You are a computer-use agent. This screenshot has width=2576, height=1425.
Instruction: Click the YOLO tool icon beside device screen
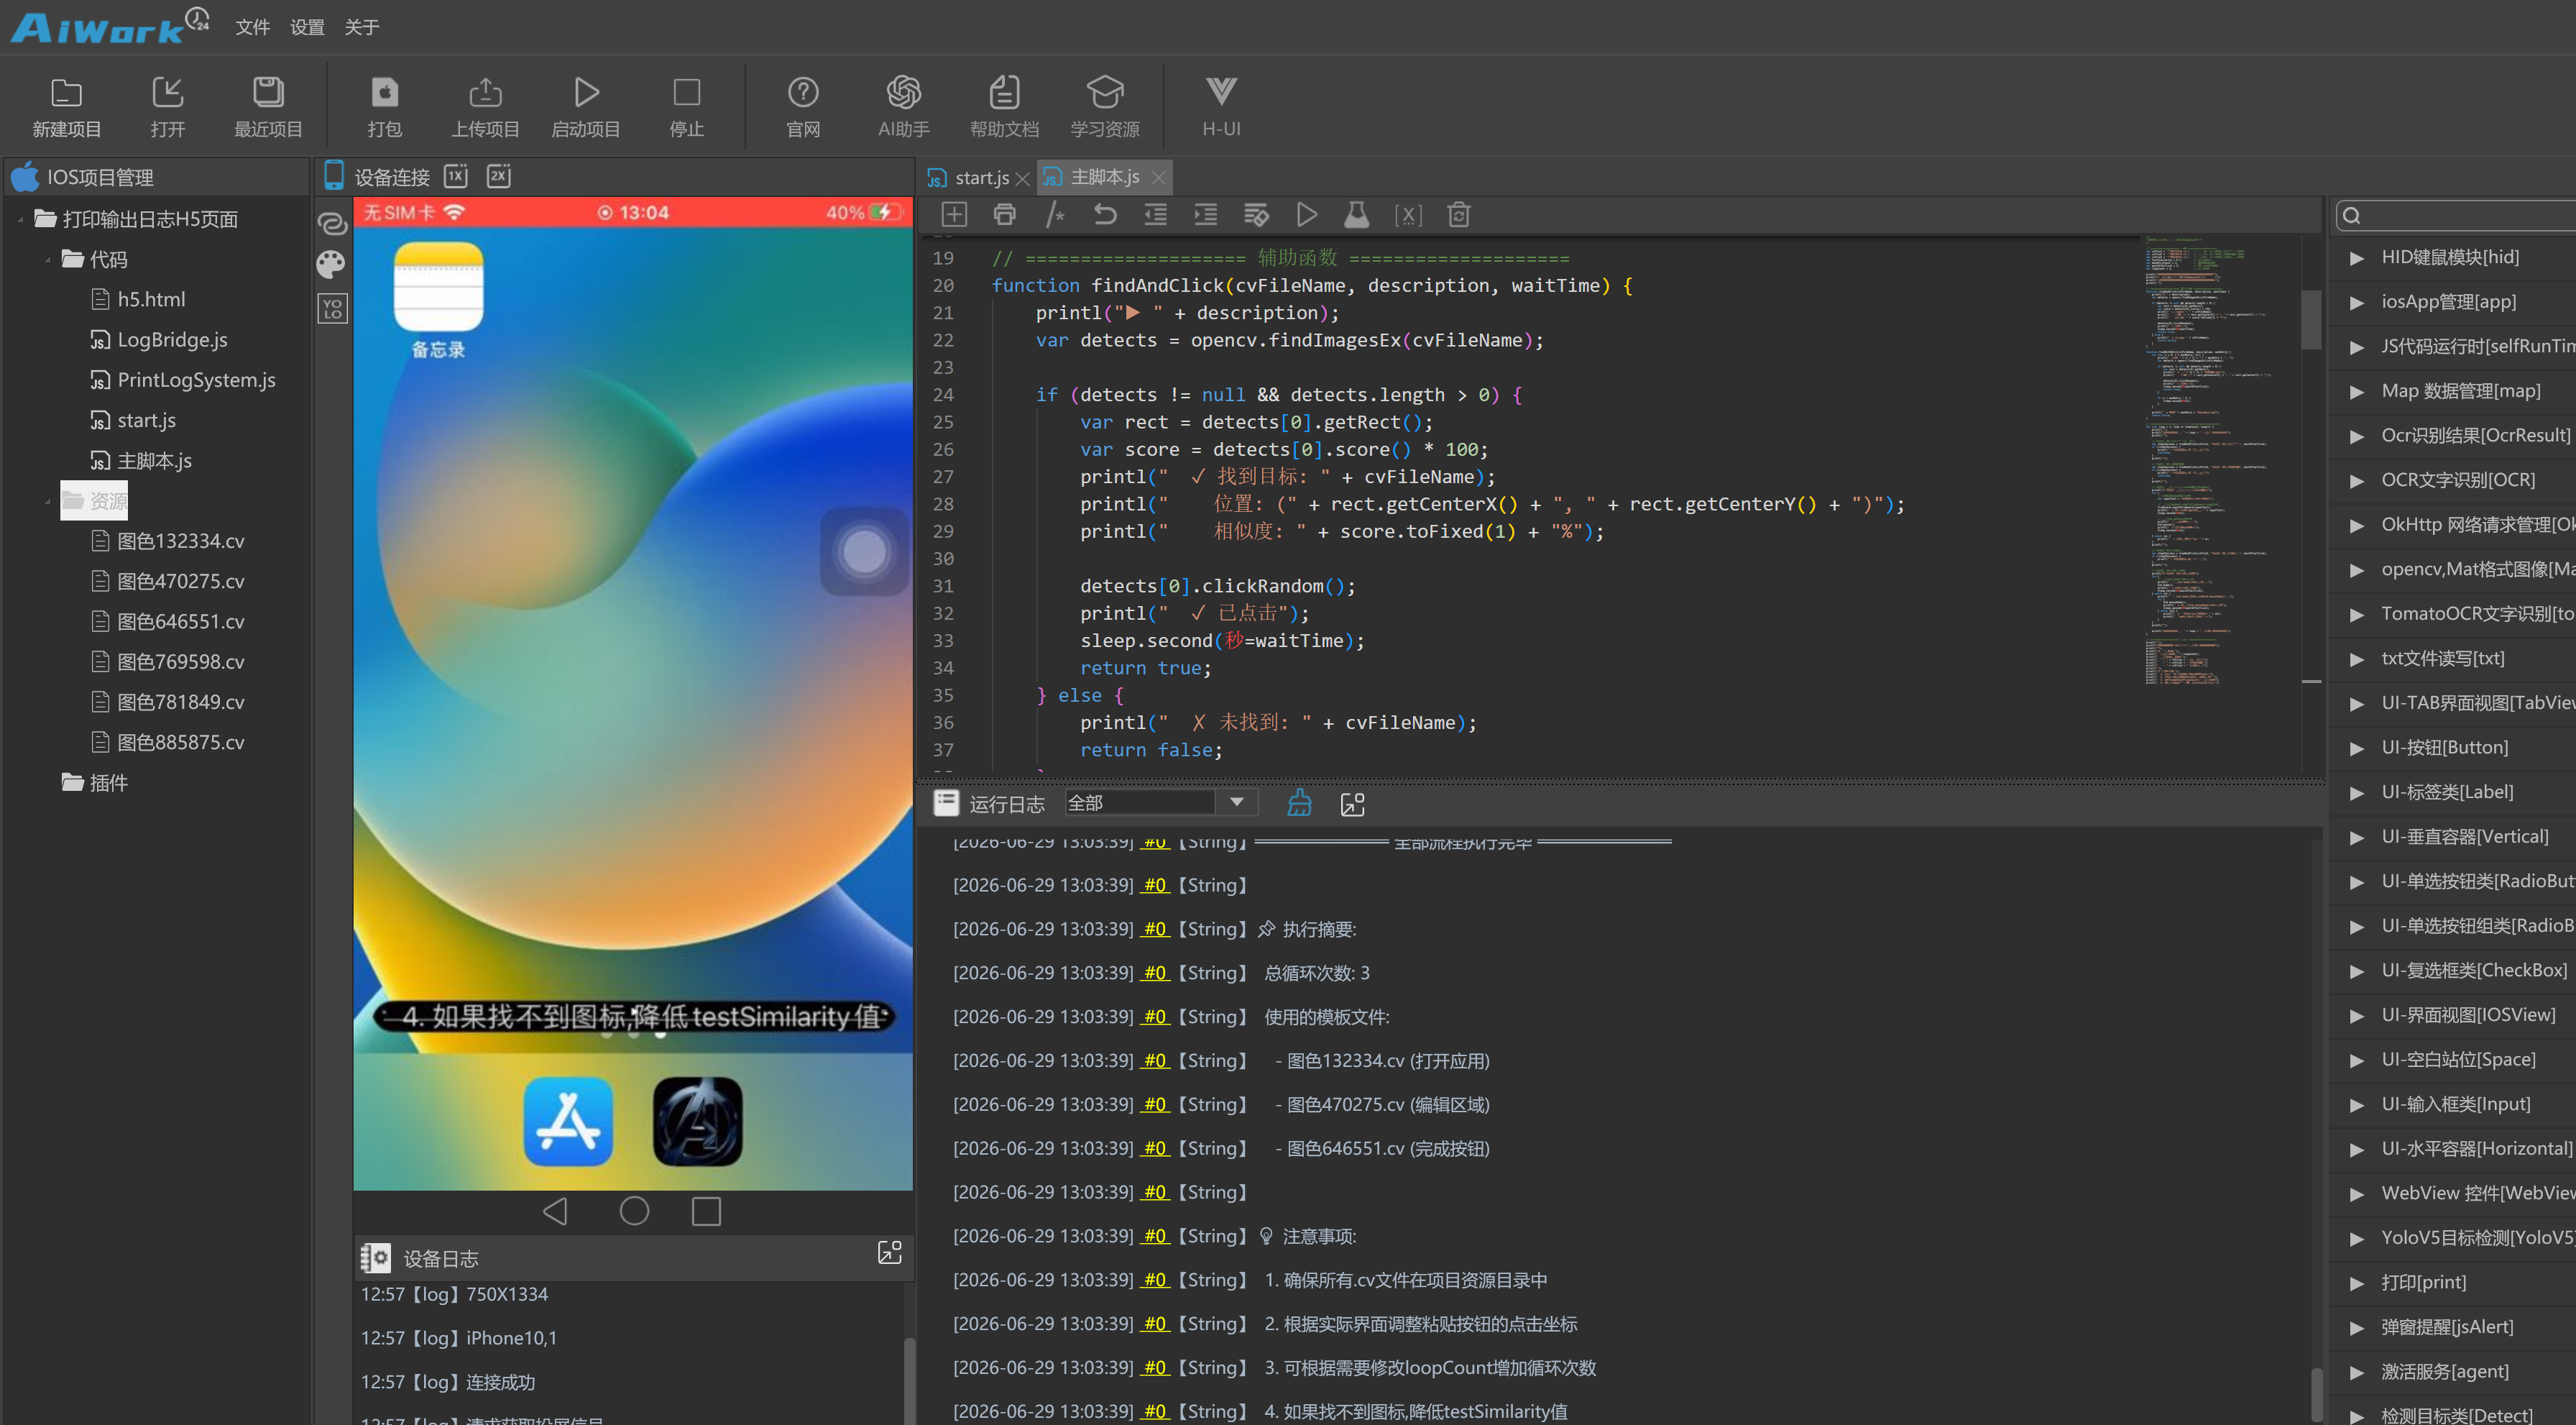[x=333, y=308]
